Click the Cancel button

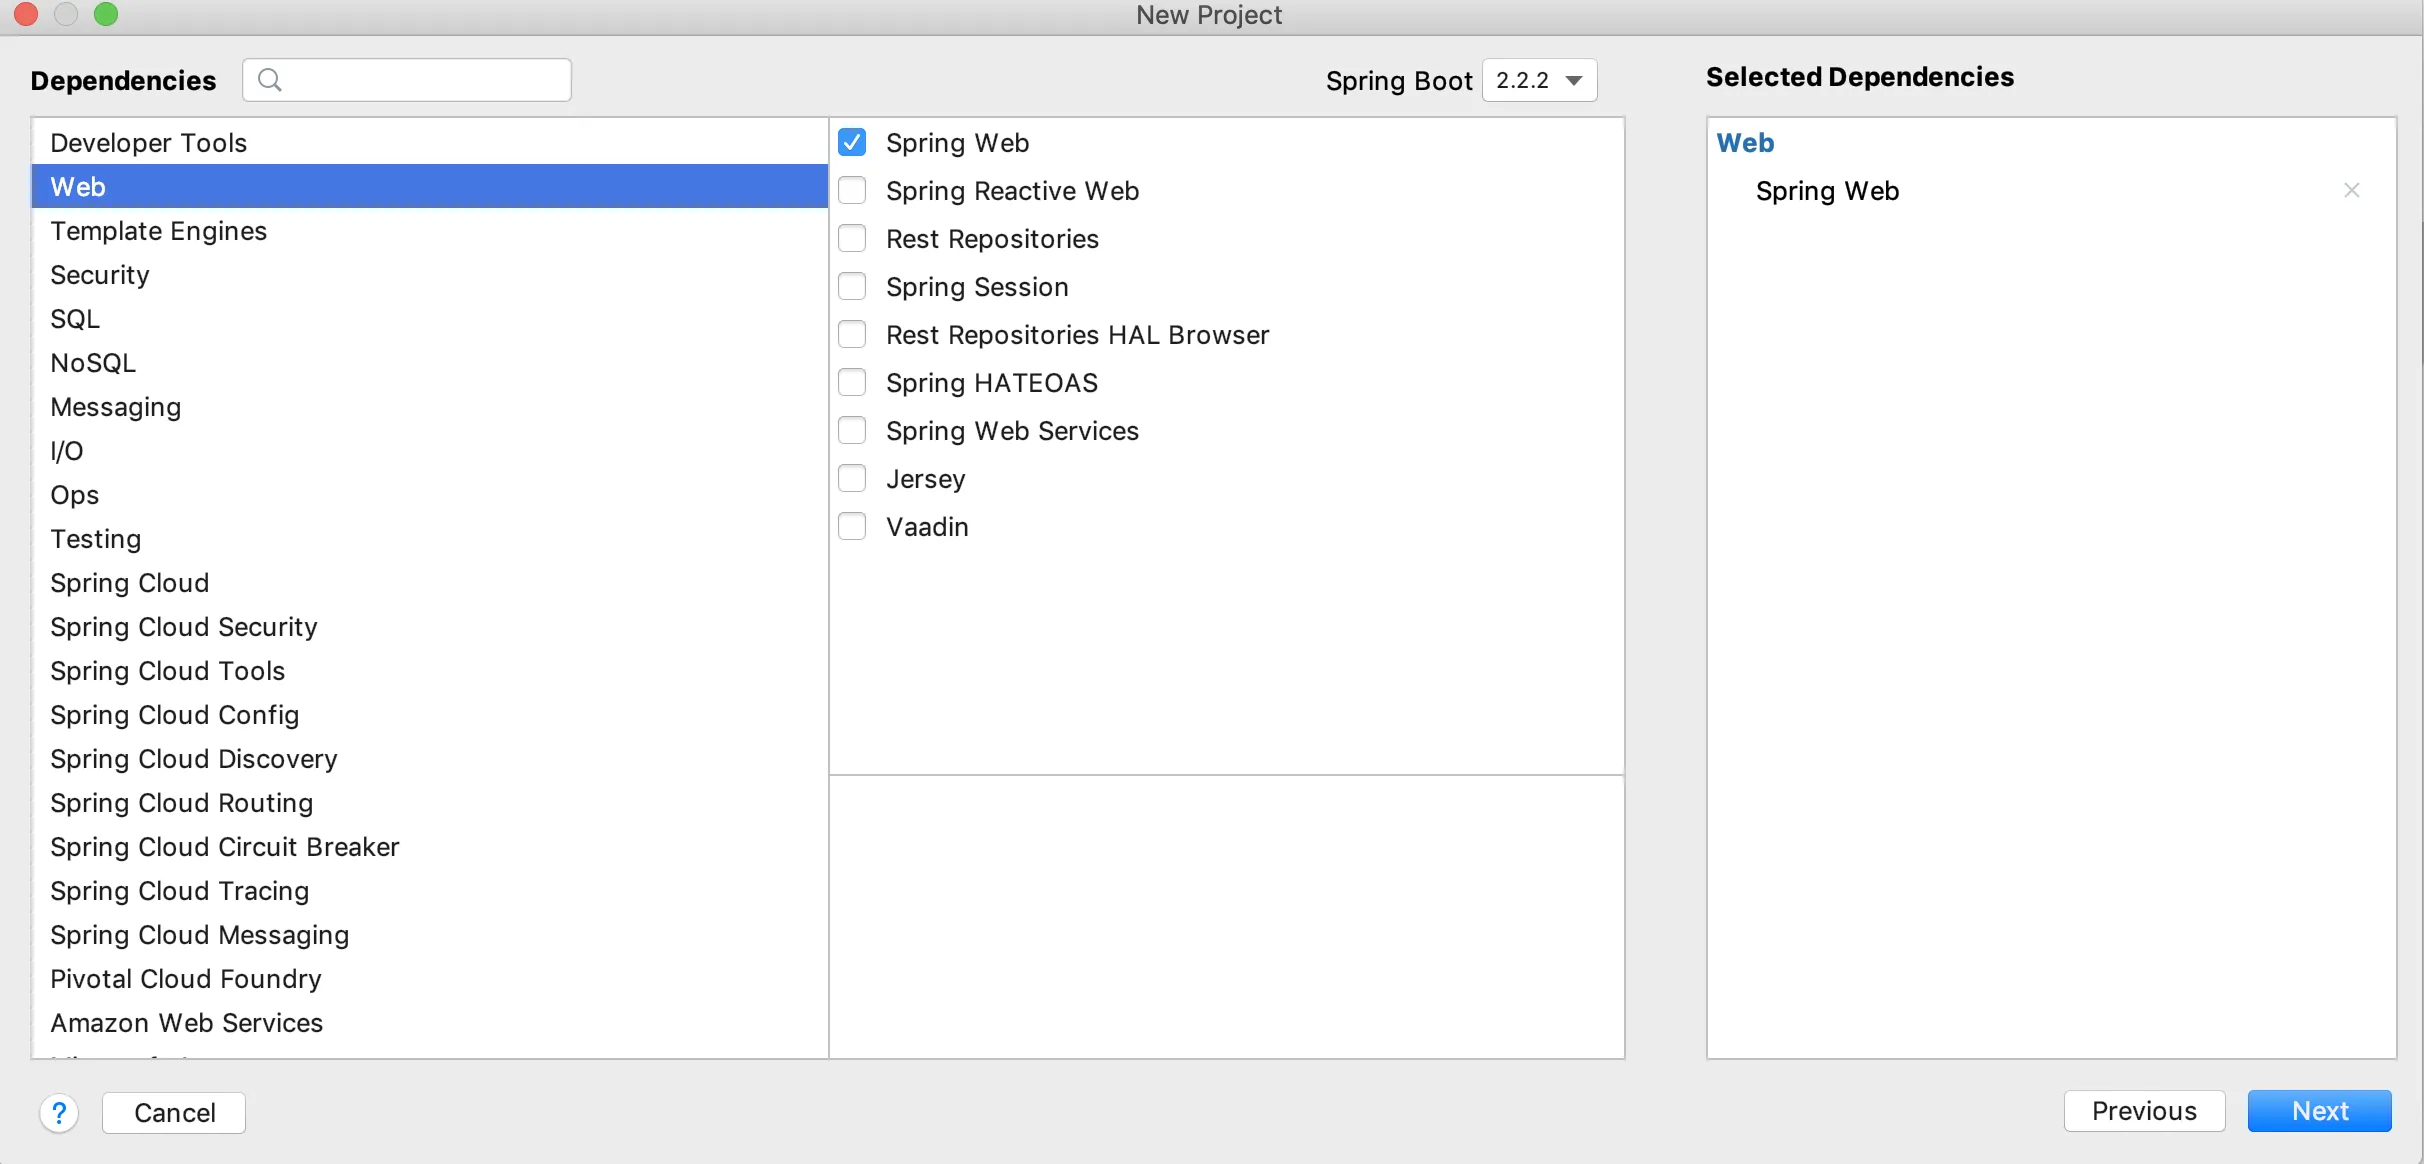coord(174,1112)
